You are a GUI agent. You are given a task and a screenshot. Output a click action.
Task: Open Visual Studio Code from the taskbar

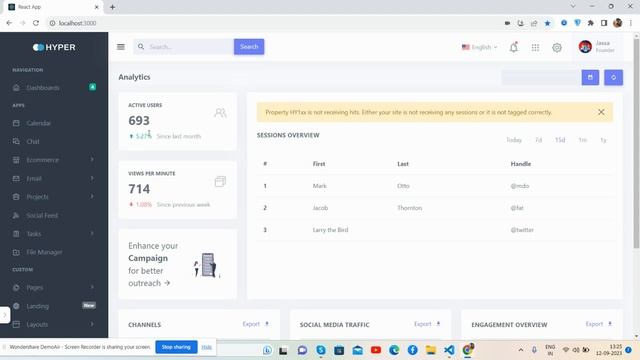click(x=449, y=350)
